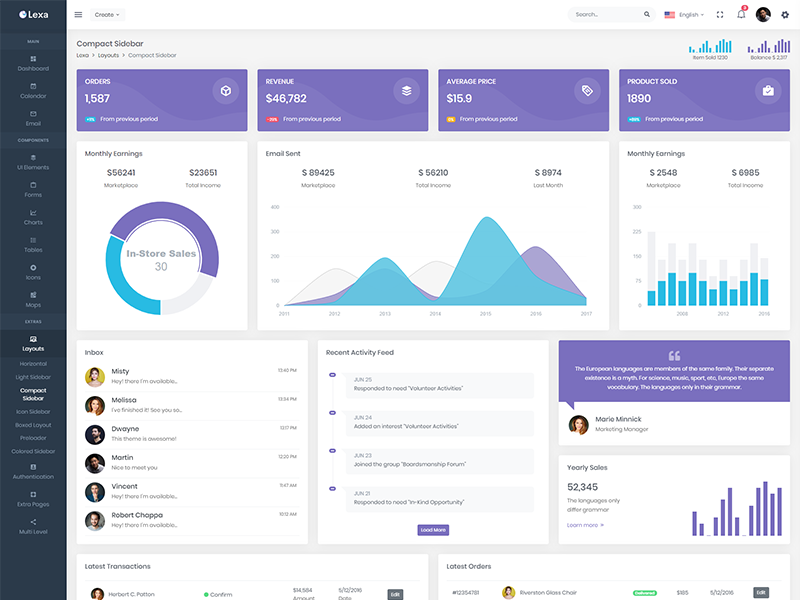Expand the Create dropdown
This screenshot has height=600, width=800.
(x=106, y=15)
